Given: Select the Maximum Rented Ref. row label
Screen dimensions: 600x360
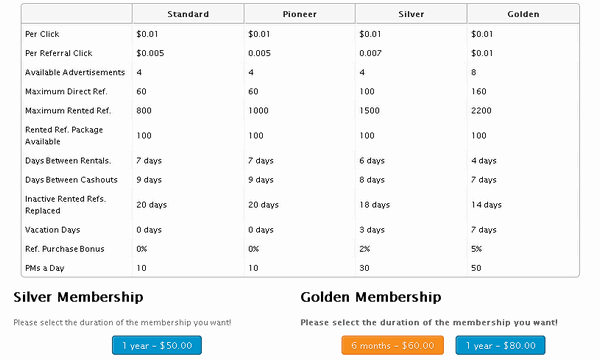Looking at the screenshot, I should (68, 111).
